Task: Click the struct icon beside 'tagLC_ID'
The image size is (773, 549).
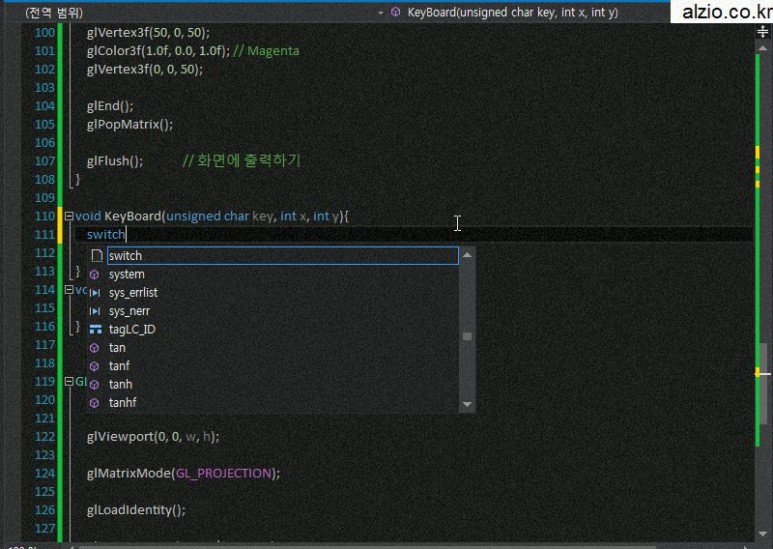Action: click(96, 330)
